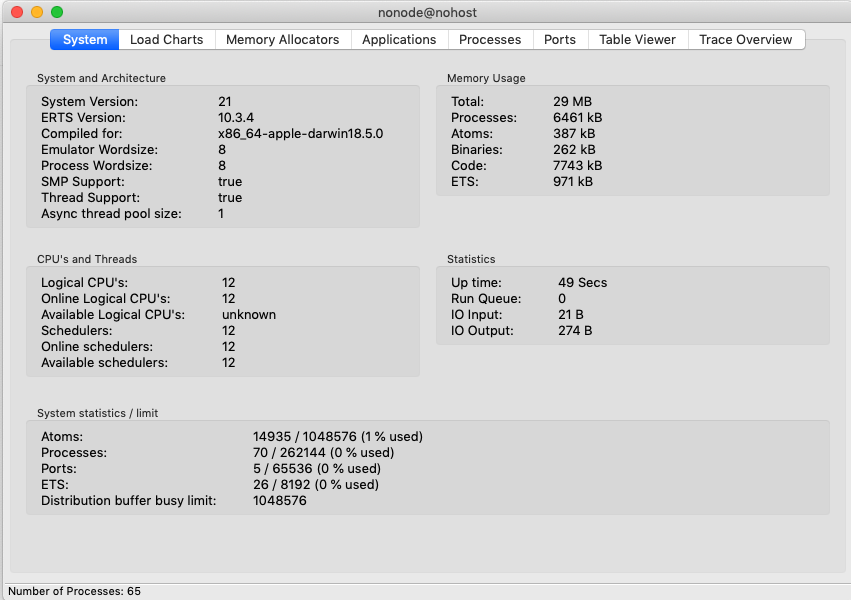Click the busy limit value 1048576
The height and width of the screenshot is (600, 851).
click(x=280, y=501)
